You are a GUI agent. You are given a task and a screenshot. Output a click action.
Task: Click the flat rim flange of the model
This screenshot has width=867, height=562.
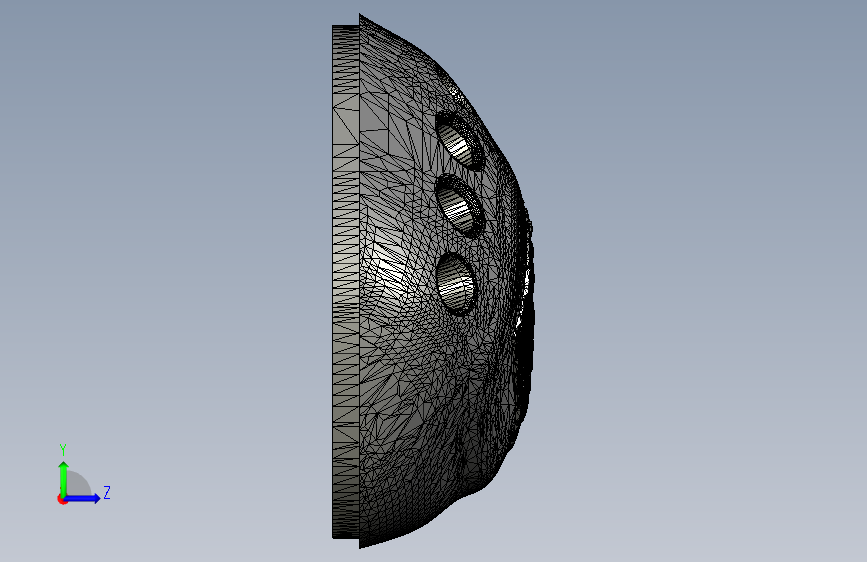pyautogui.click(x=346, y=281)
